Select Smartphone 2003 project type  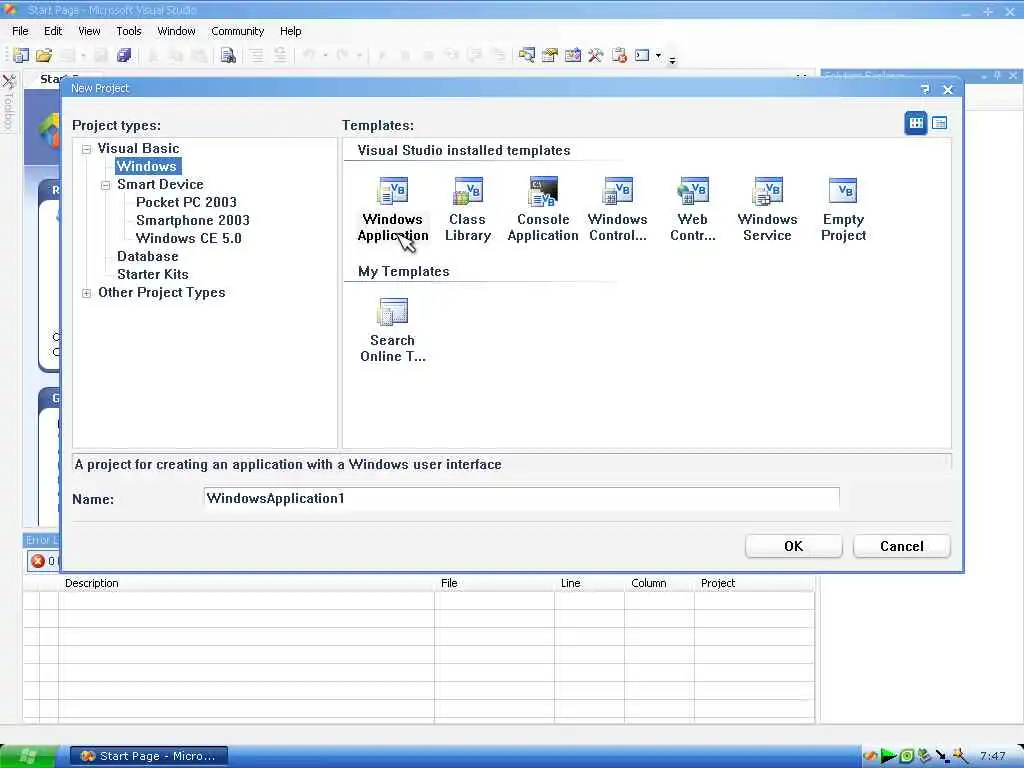point(193,220)
